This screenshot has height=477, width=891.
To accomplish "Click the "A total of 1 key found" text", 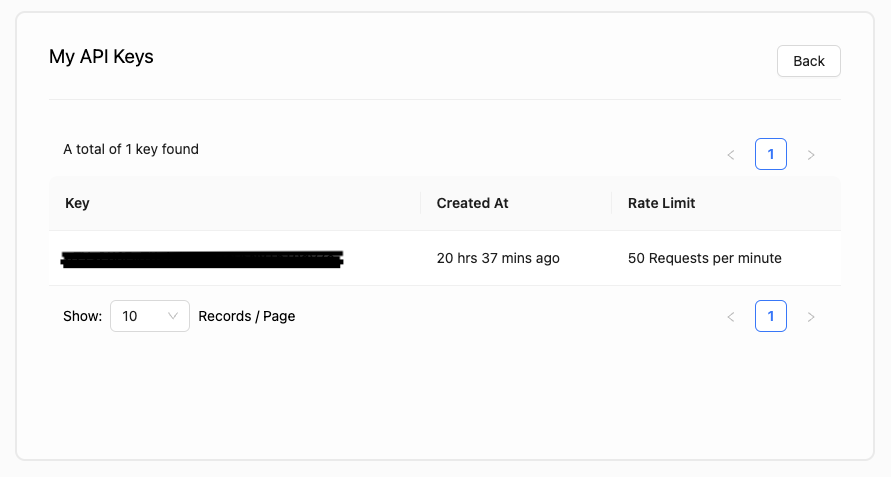I will 131,149.
